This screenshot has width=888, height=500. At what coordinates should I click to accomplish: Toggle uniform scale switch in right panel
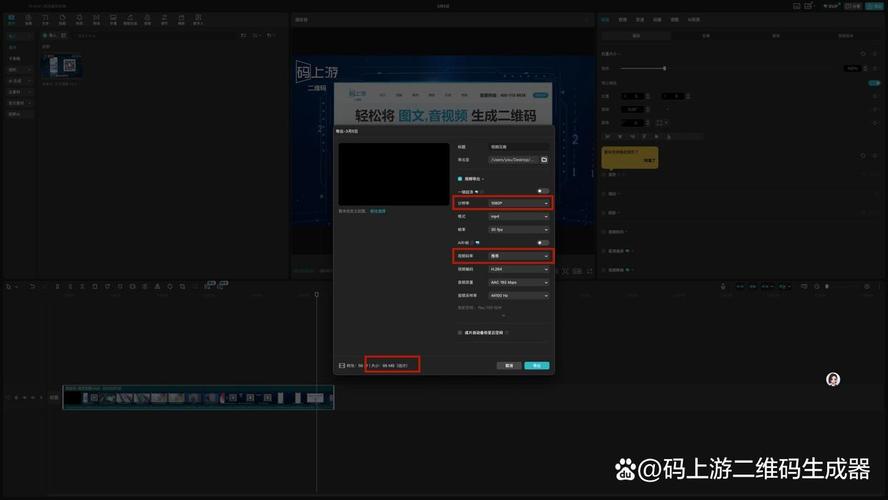874,83
